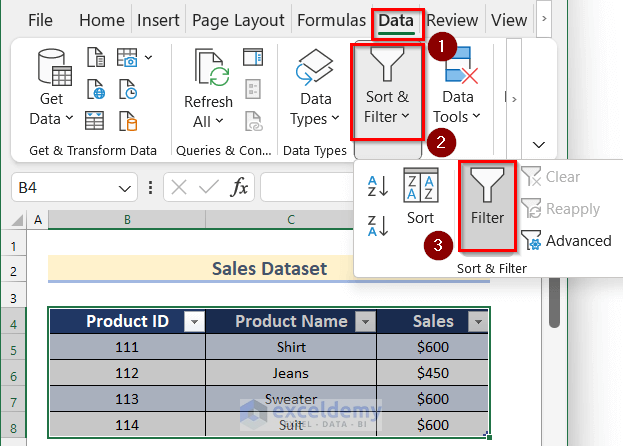Click the cell containing $450
Image resolution: width=623 pixels, height=446 pixels.
click(433, 373)
